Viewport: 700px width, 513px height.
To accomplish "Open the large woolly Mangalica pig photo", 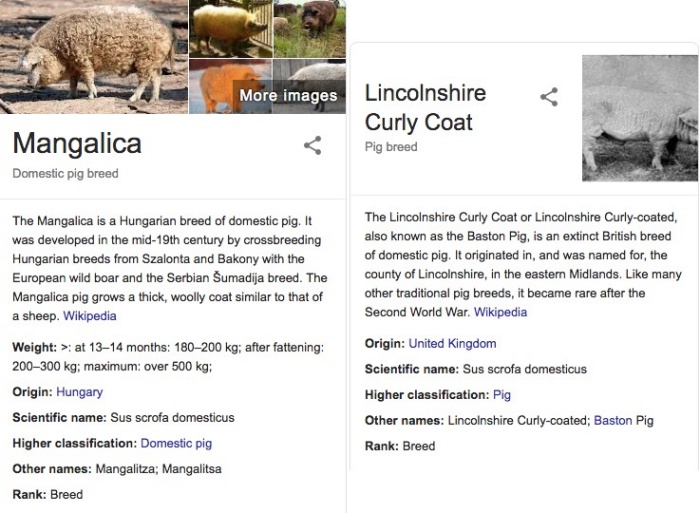I will 94,57.
